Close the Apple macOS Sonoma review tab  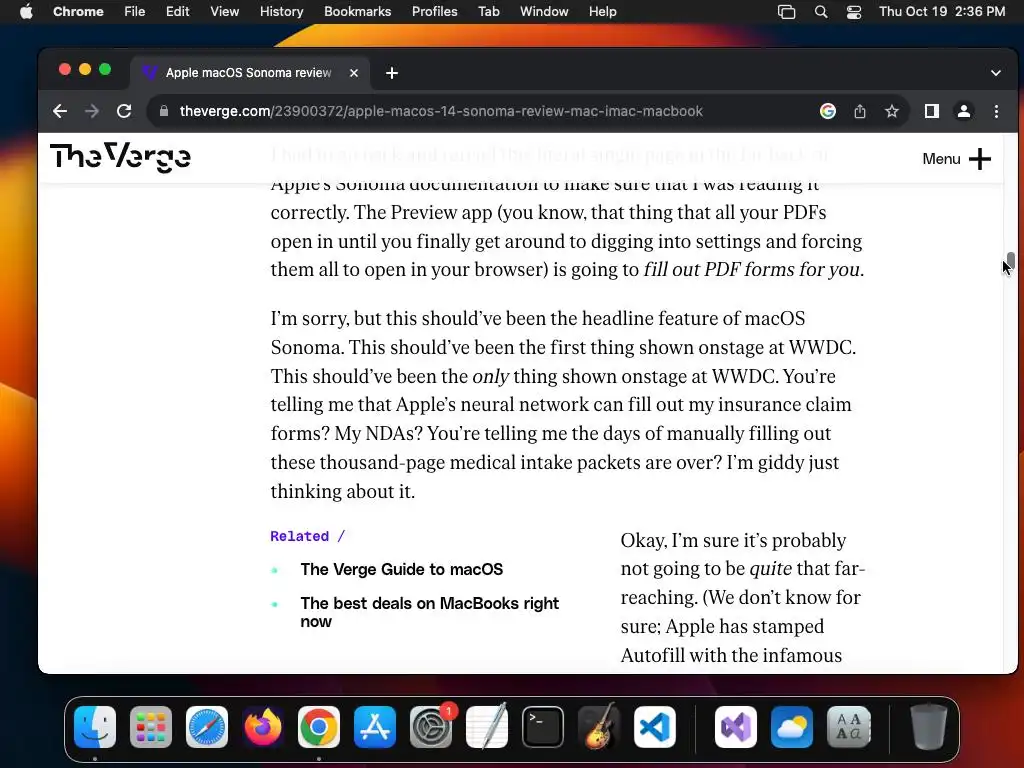coord(354,73)
